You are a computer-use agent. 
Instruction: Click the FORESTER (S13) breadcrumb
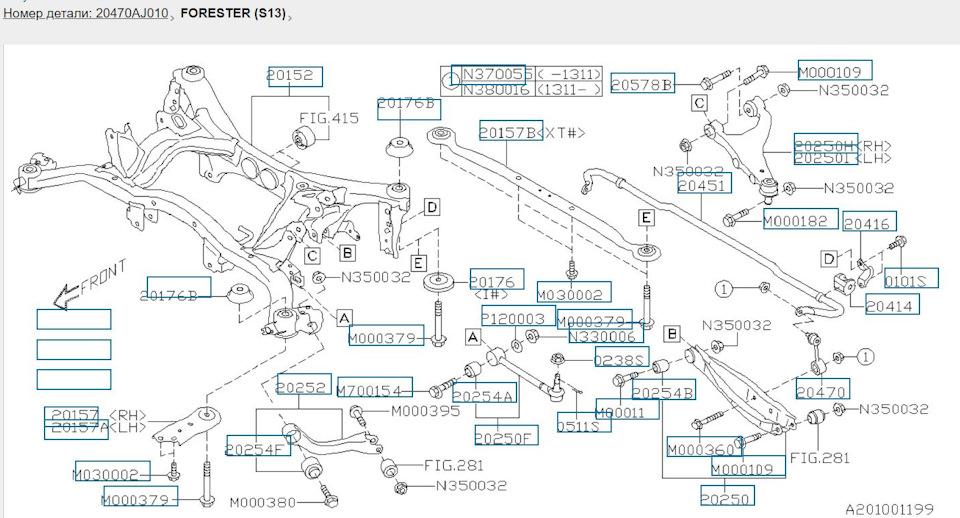click(233, 13)
